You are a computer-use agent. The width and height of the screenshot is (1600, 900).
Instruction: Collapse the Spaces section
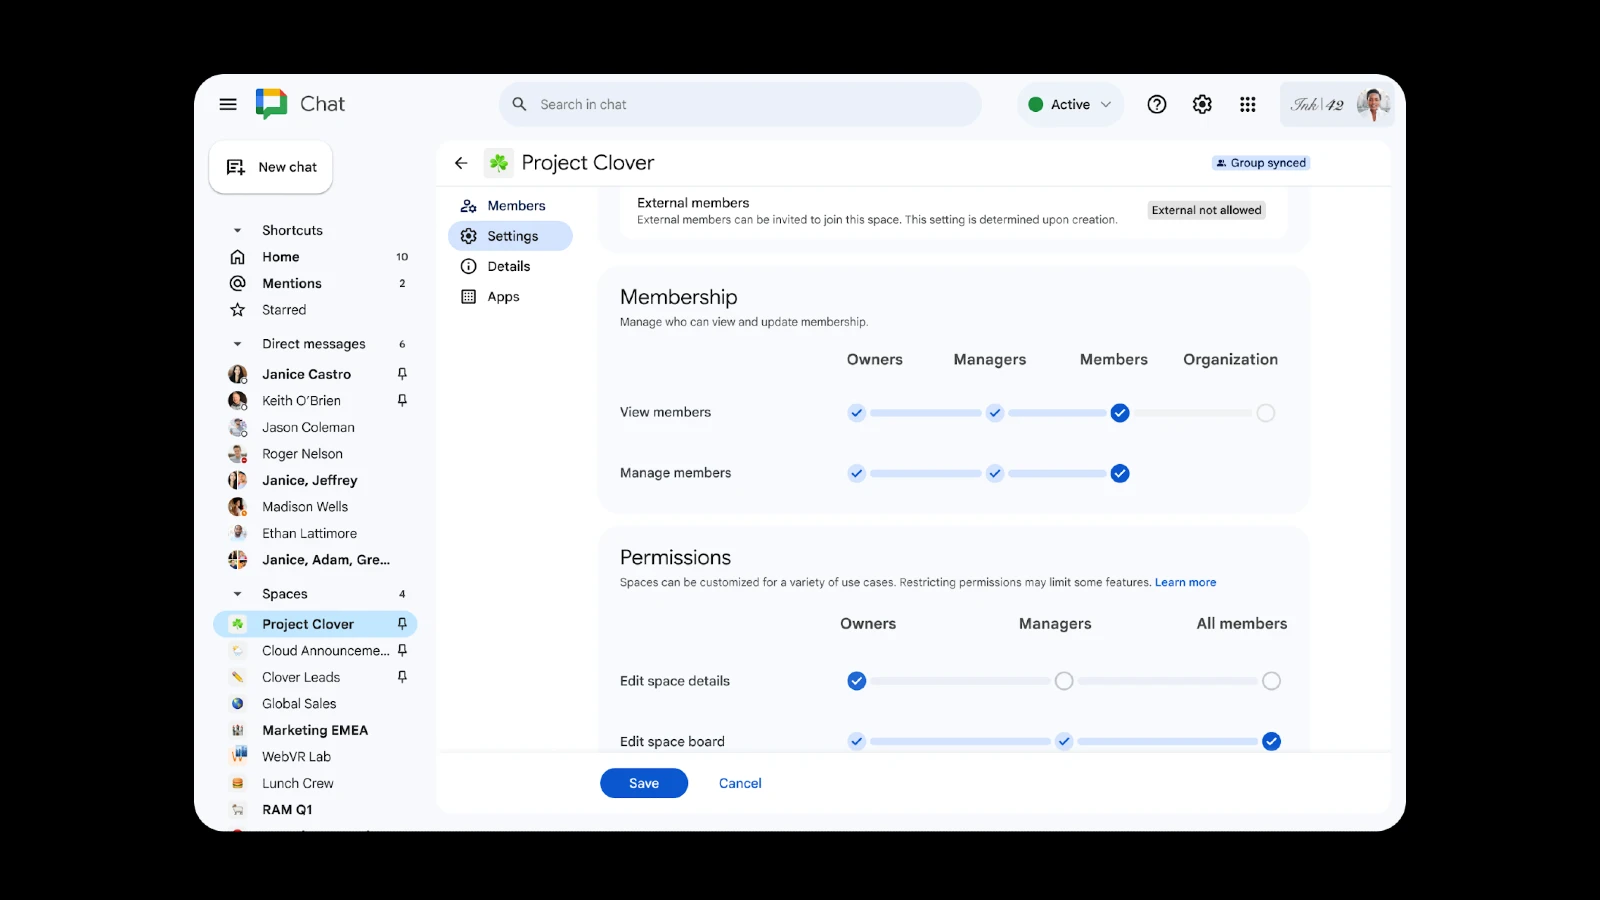tap(237, 594)
